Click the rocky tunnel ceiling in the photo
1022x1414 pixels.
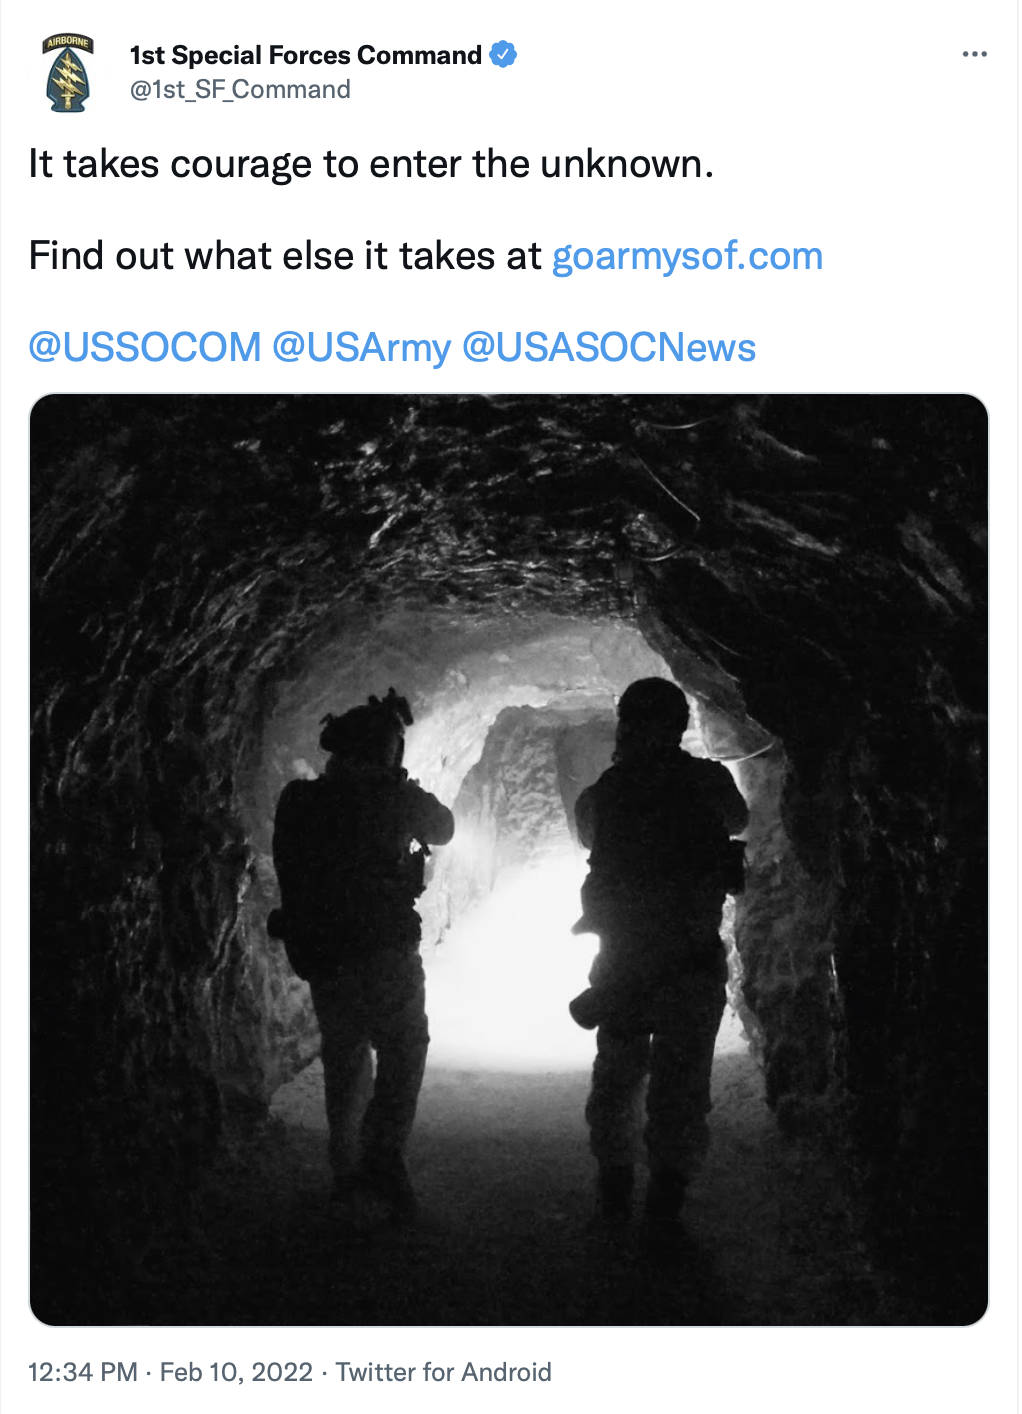click(x=510, y=500)
